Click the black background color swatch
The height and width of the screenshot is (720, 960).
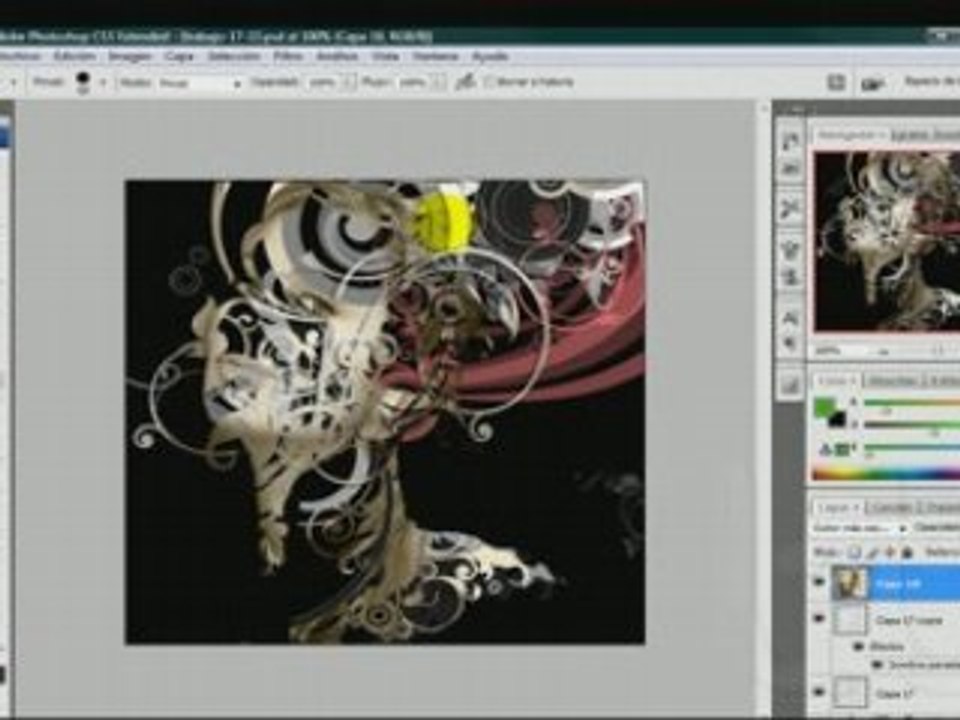837,419
